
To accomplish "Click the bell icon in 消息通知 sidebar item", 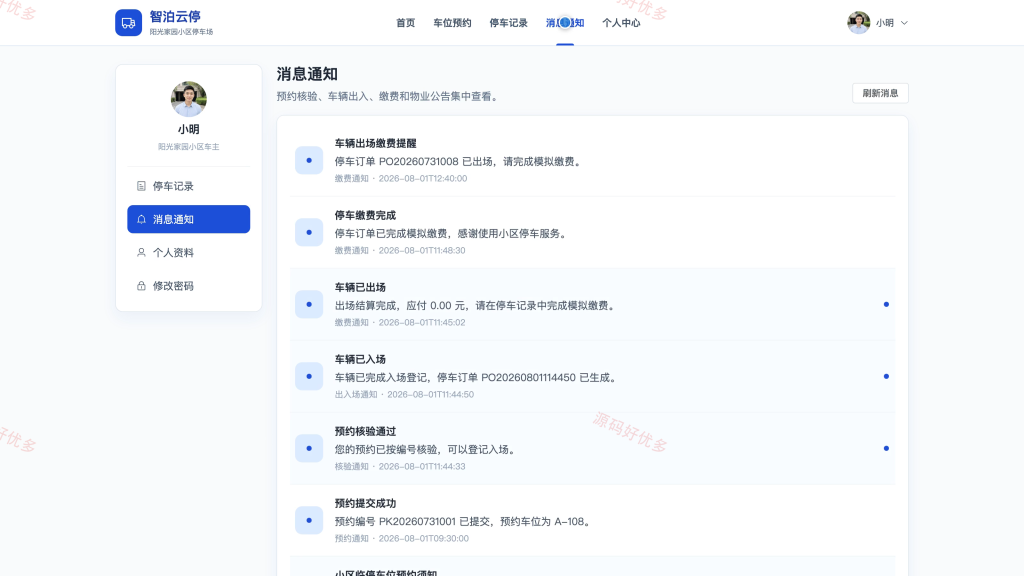I will [141, 219].
